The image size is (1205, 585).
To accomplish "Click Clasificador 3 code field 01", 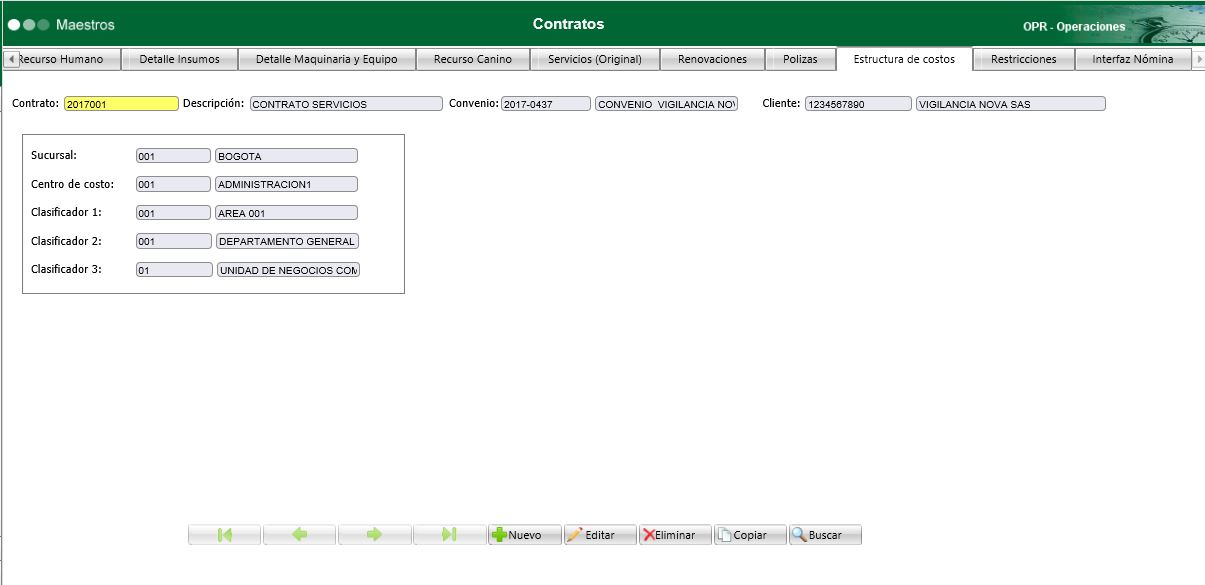I will 174,270.
